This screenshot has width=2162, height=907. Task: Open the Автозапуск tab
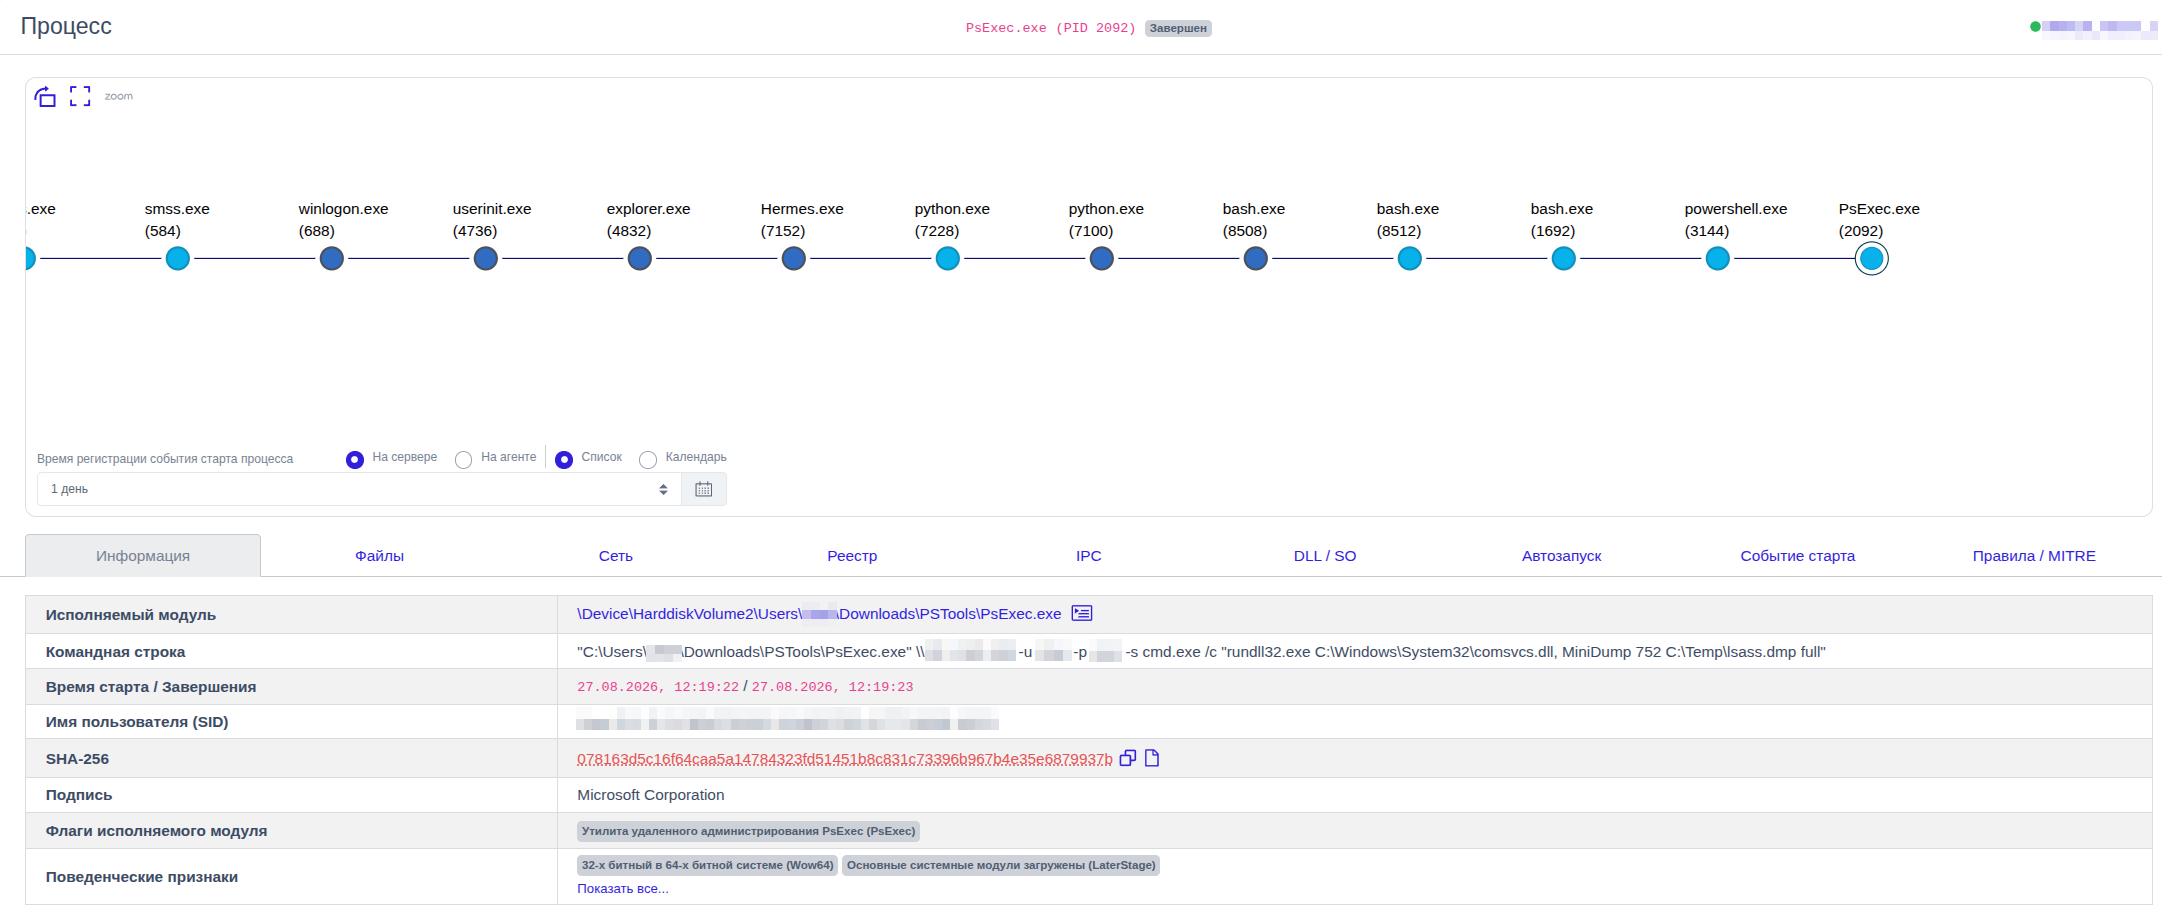pyautogui.click(x=1562, y=556)
